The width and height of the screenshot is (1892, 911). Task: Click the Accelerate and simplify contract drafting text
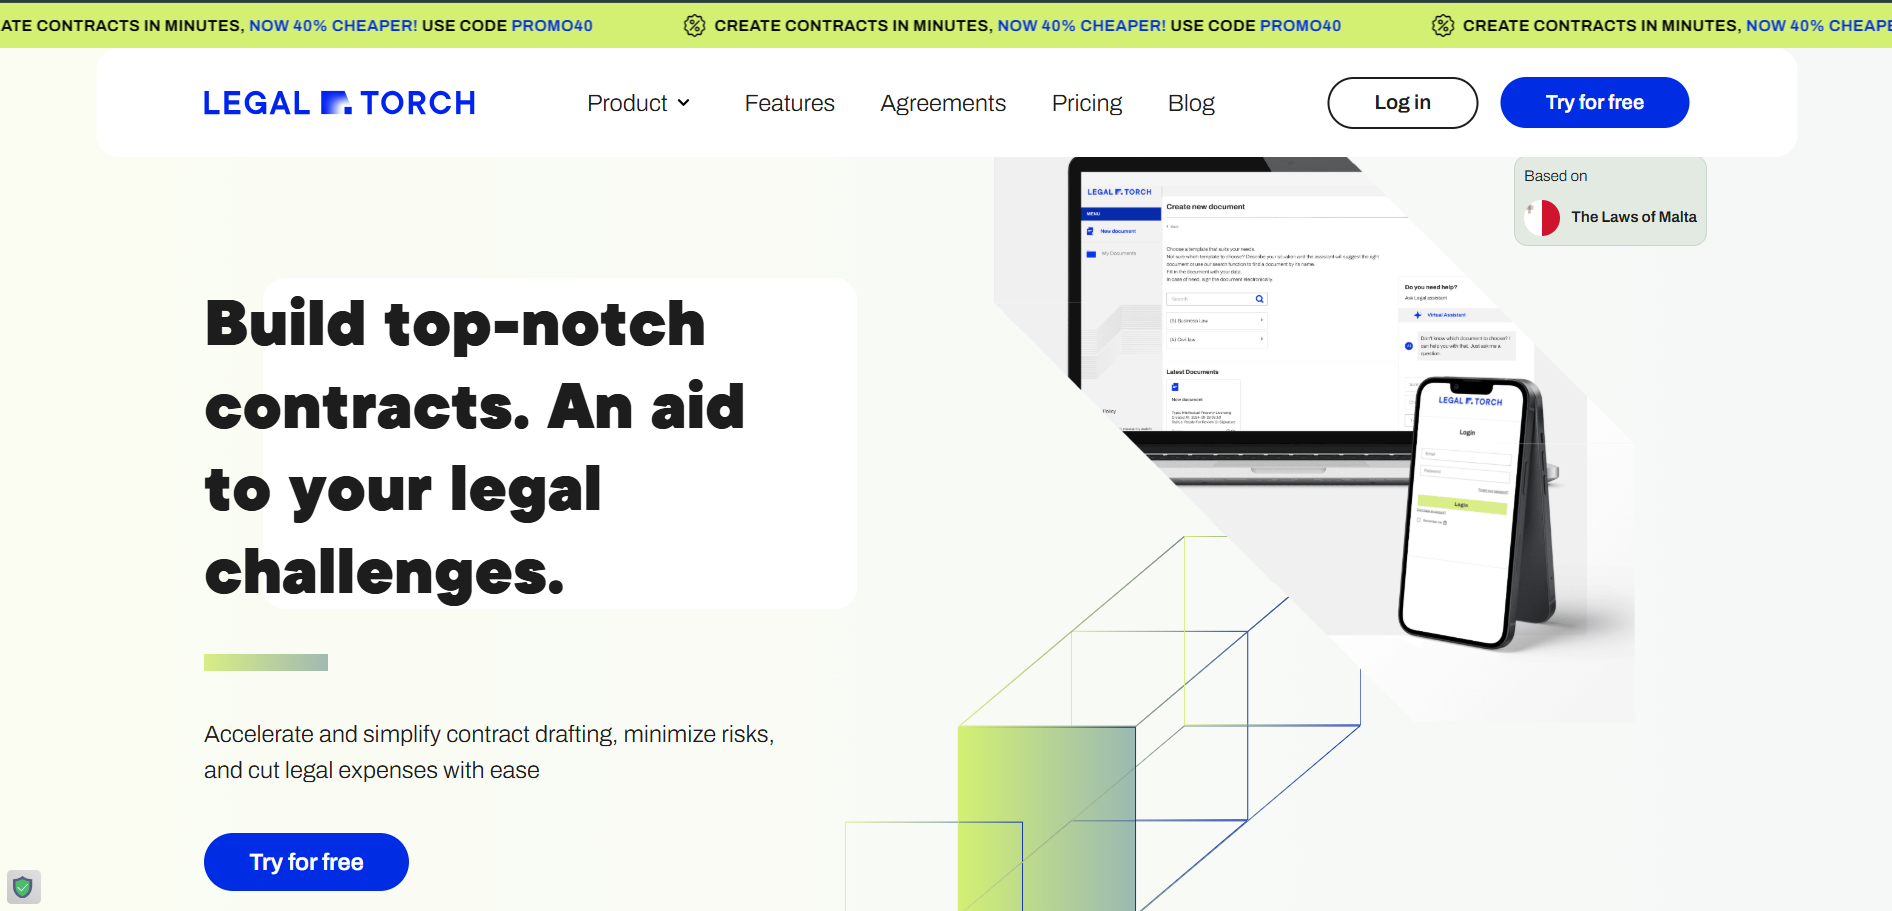click(489, 752)
